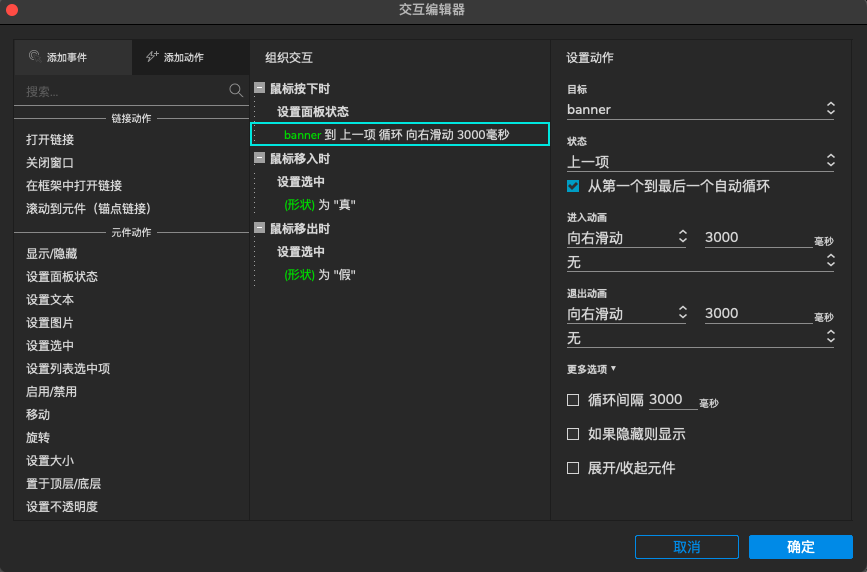Viewport: 867px width, 572px height.
Task: Collapse the 更多选项 section
Action: coord(591,369)
